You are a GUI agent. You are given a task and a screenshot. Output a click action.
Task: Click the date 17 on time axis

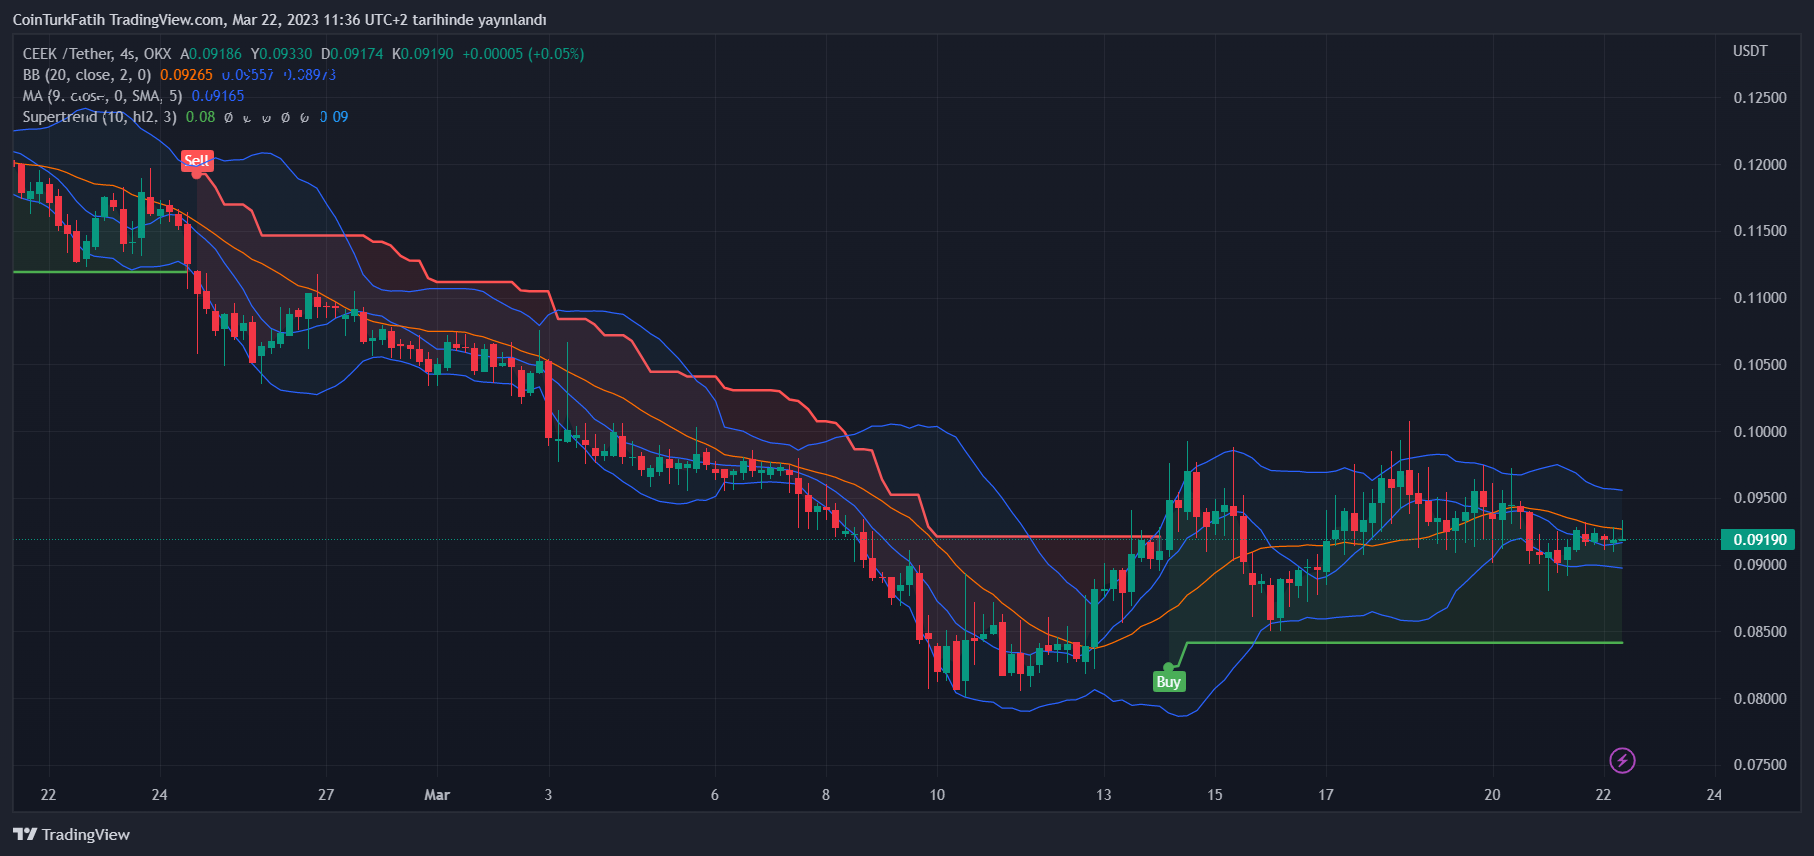click(x=1326, y=795)
